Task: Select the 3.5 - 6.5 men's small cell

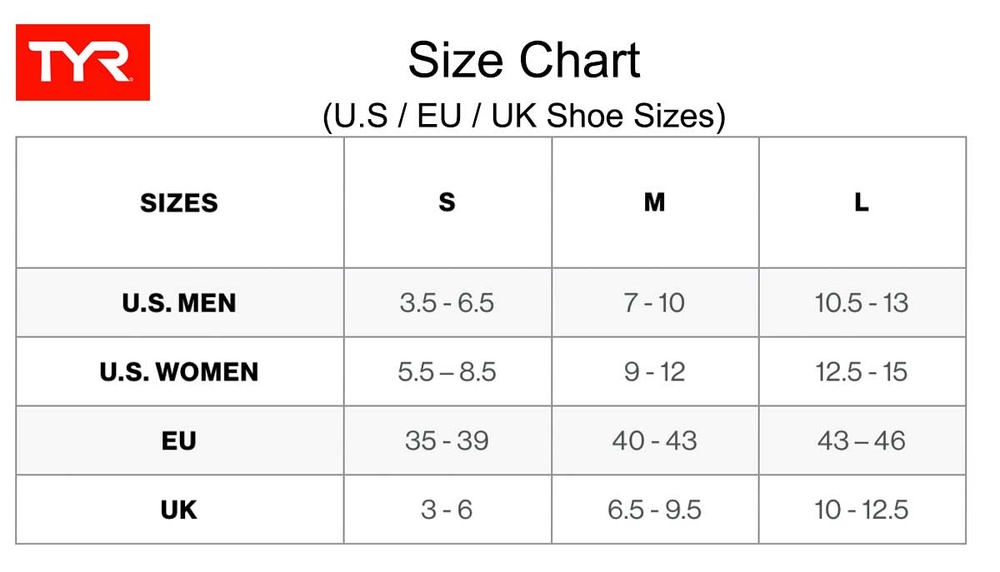Action: (x=447, y=302)
